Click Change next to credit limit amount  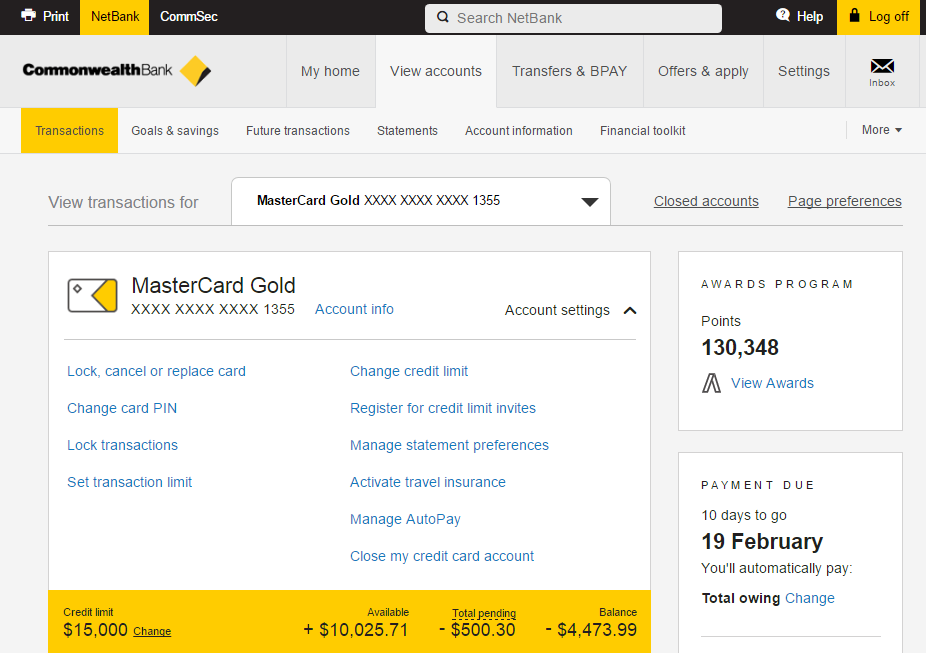click(x=152, y=632)
